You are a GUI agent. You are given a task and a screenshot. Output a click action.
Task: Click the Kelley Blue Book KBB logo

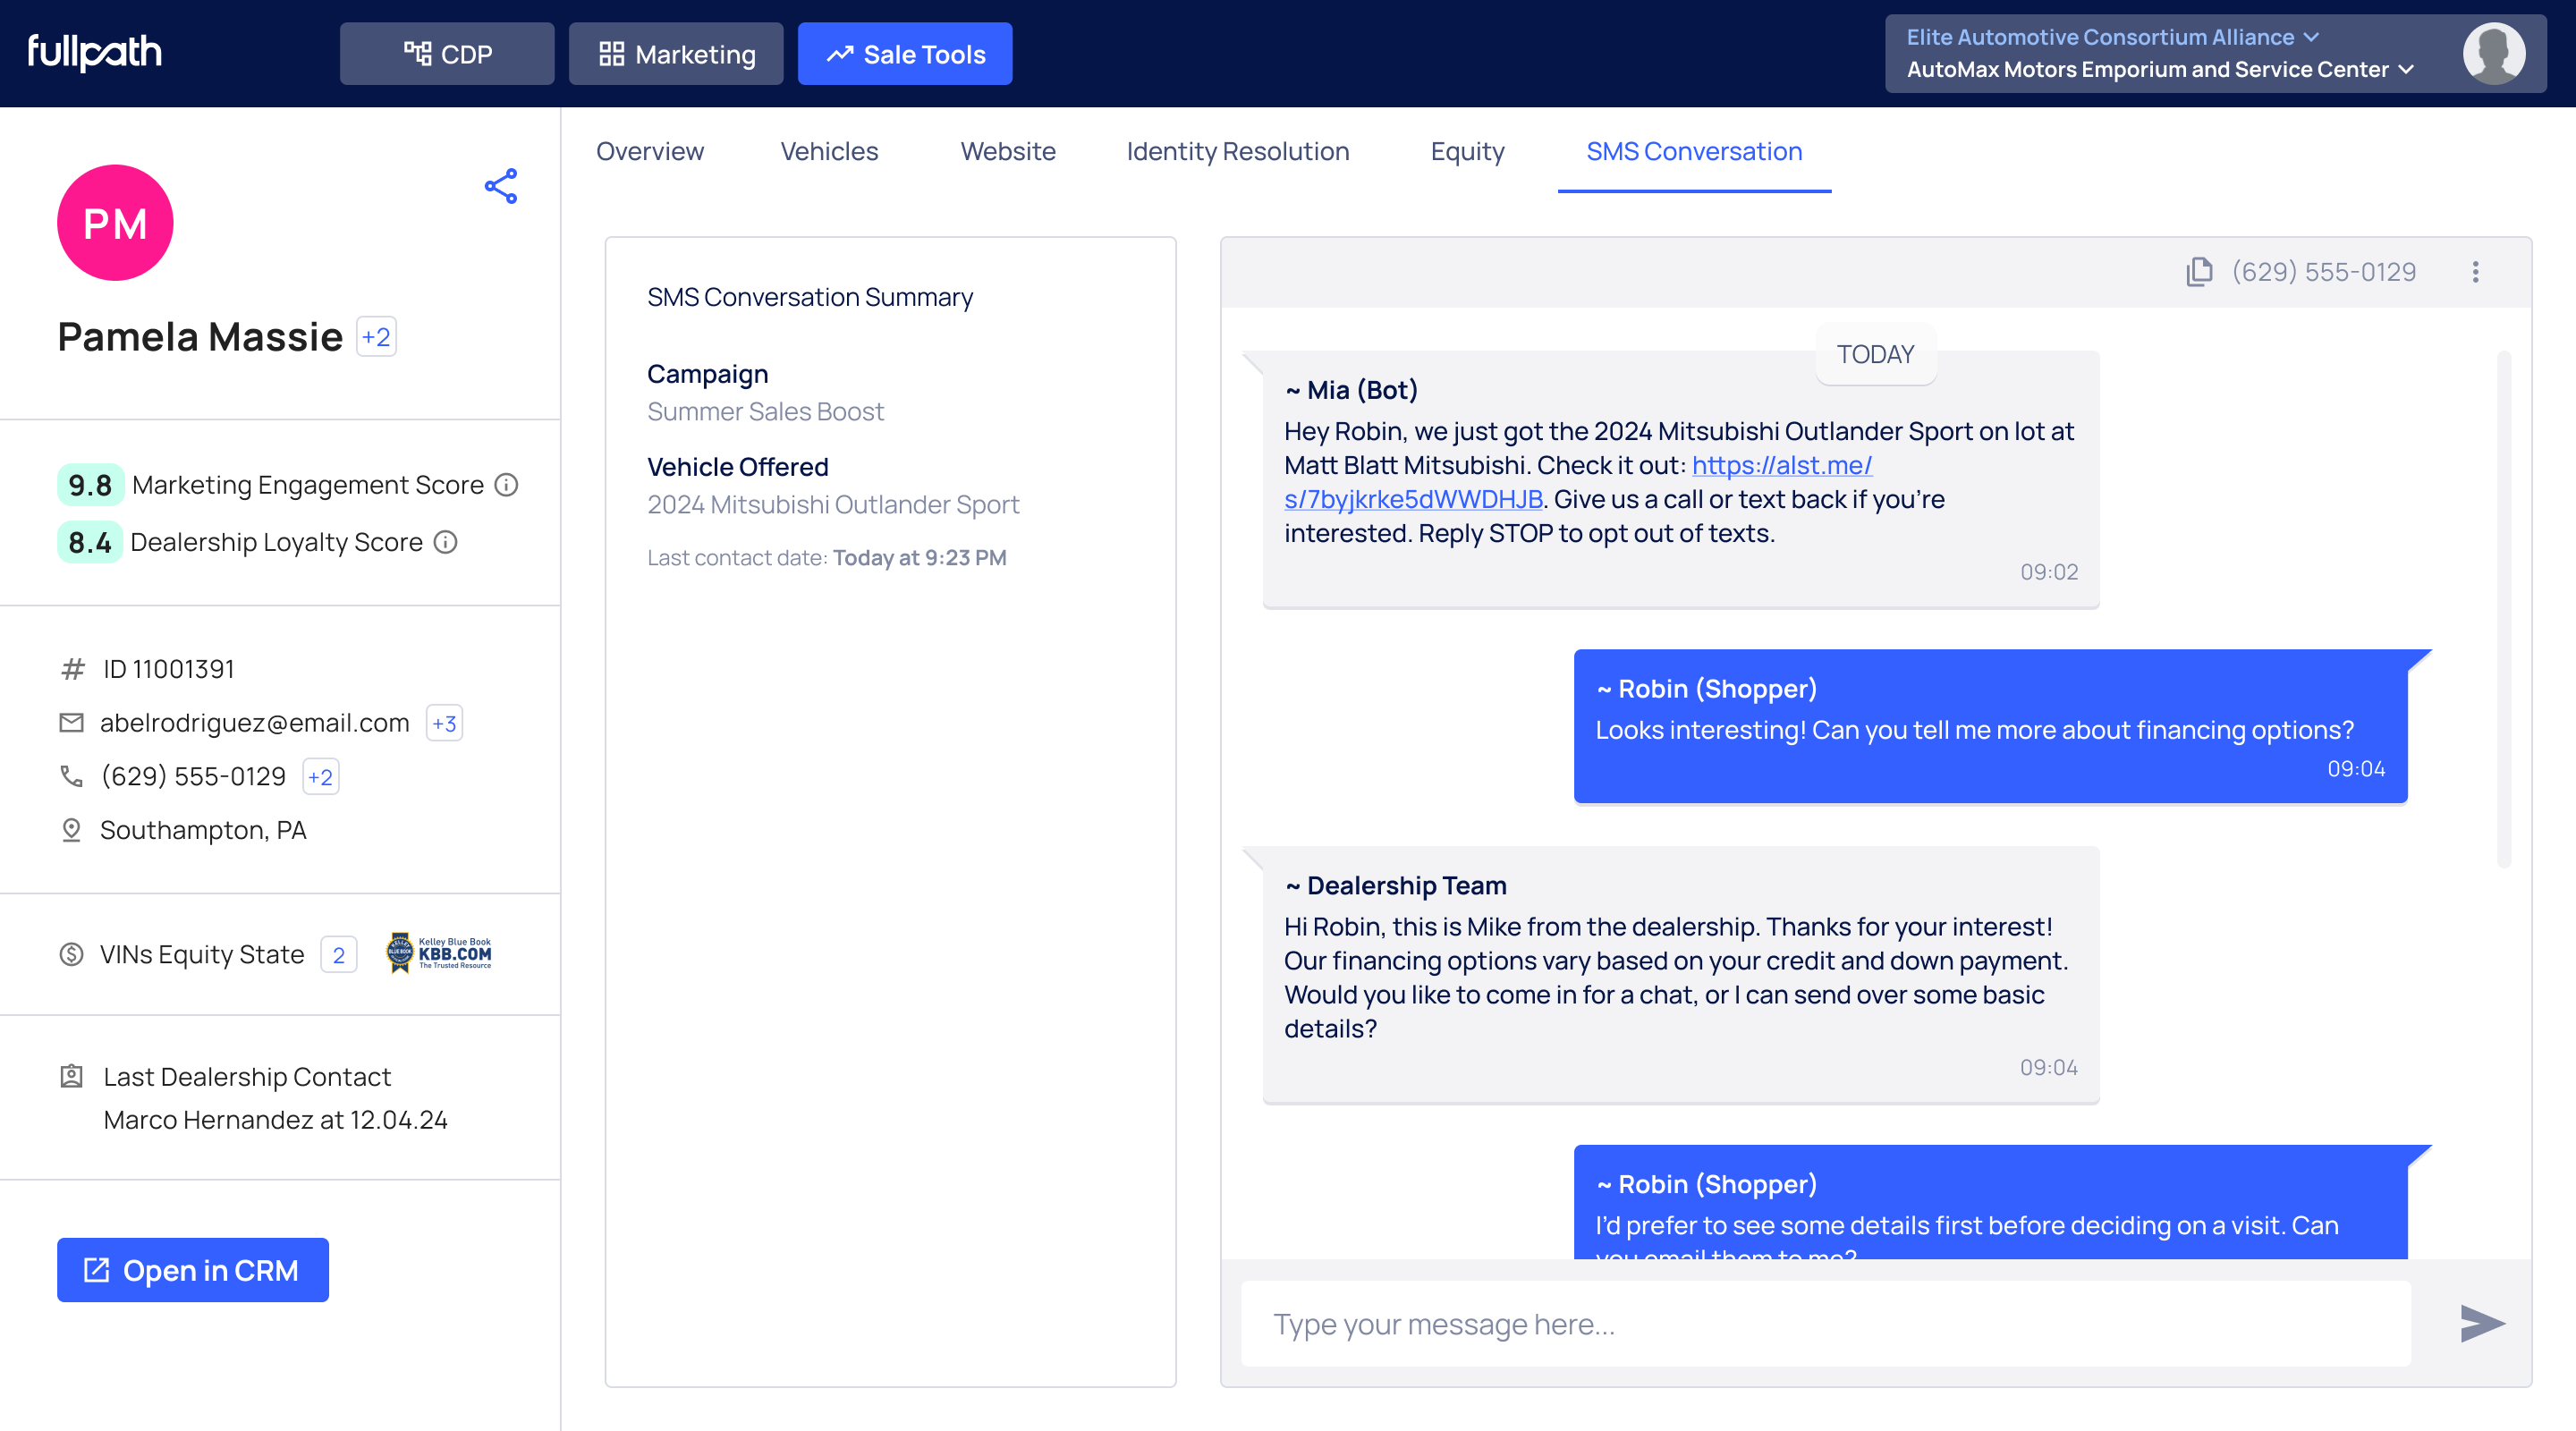coord(439,953)
